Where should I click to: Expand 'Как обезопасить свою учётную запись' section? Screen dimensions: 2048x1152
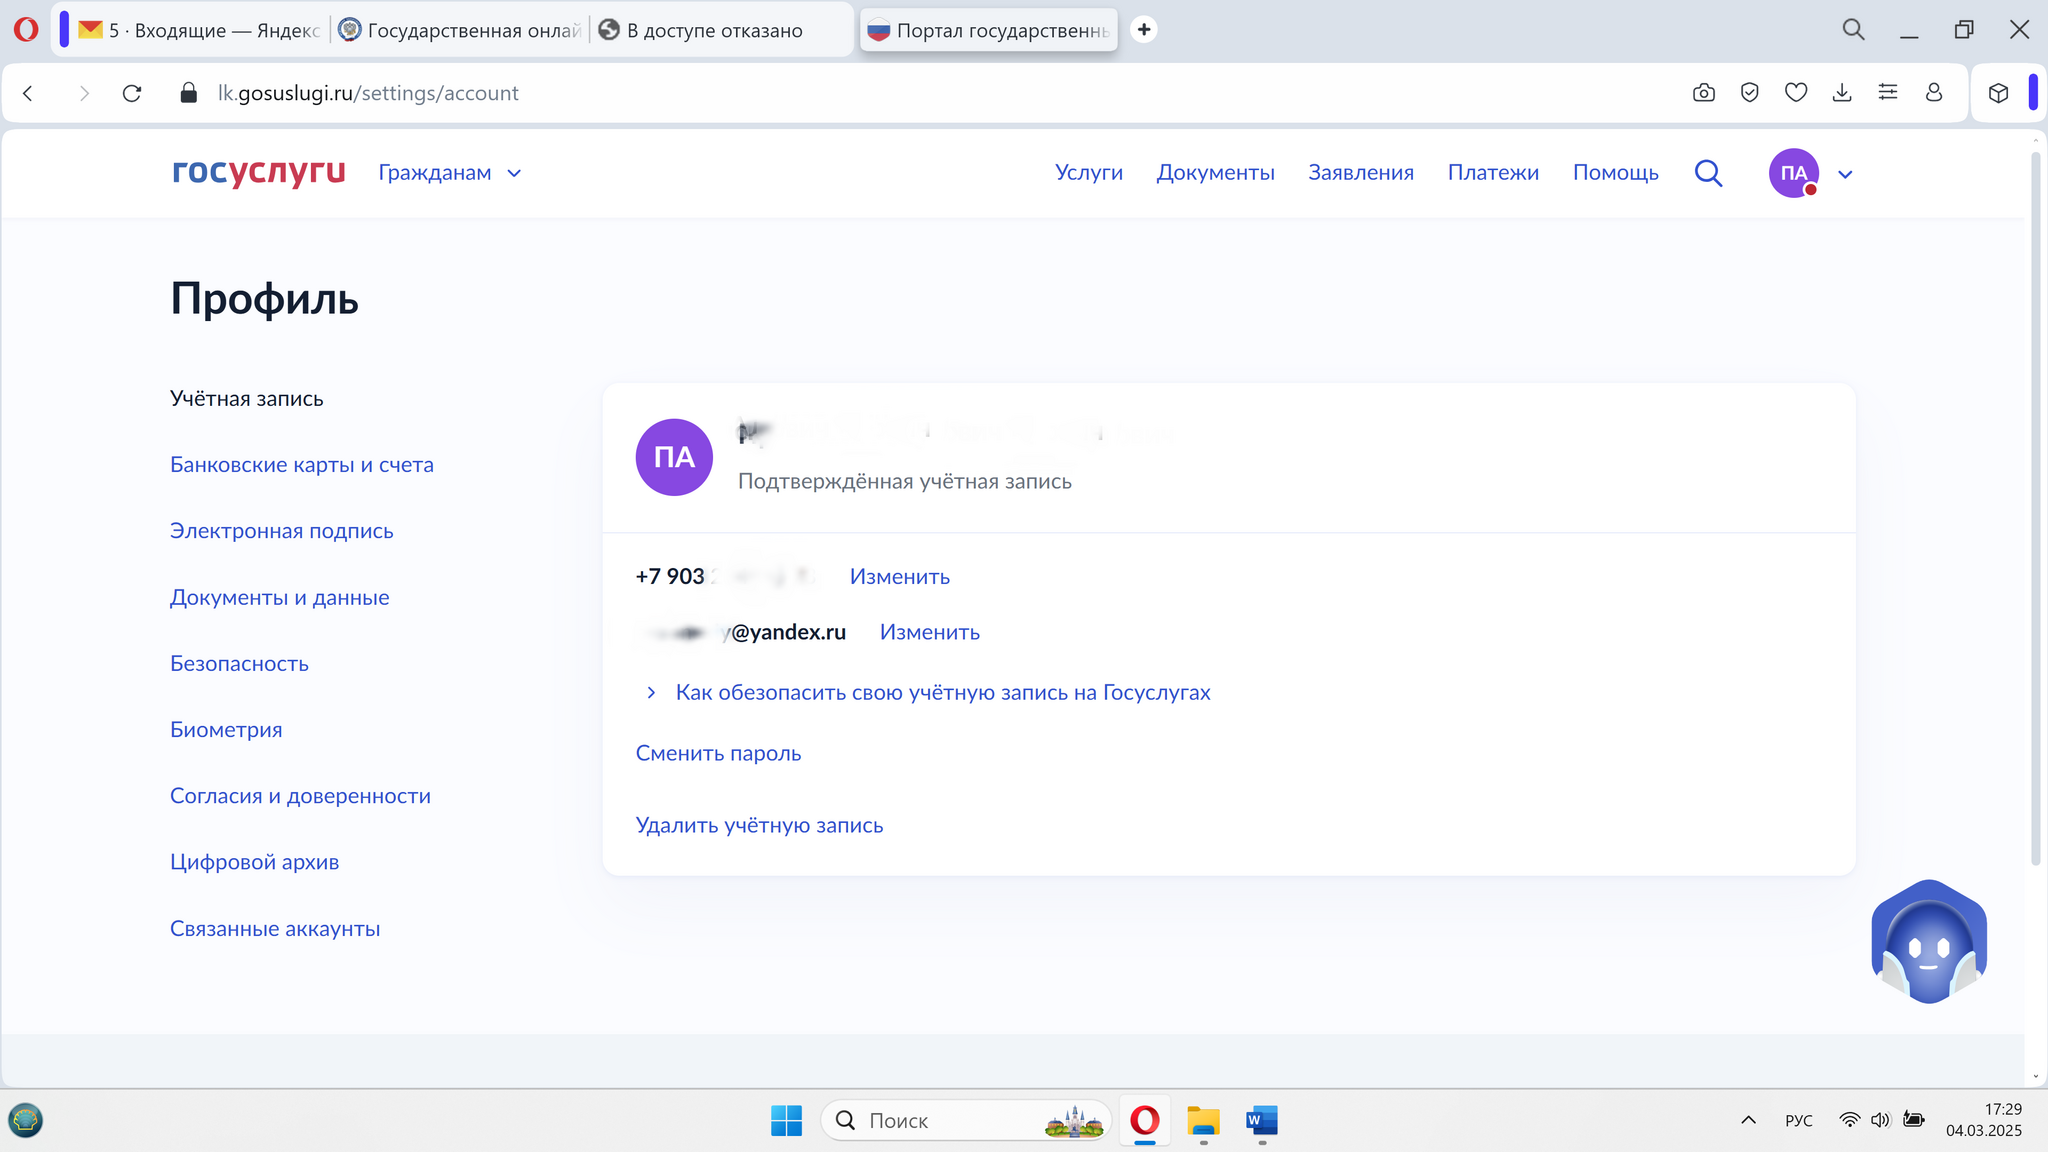point(942,692)
